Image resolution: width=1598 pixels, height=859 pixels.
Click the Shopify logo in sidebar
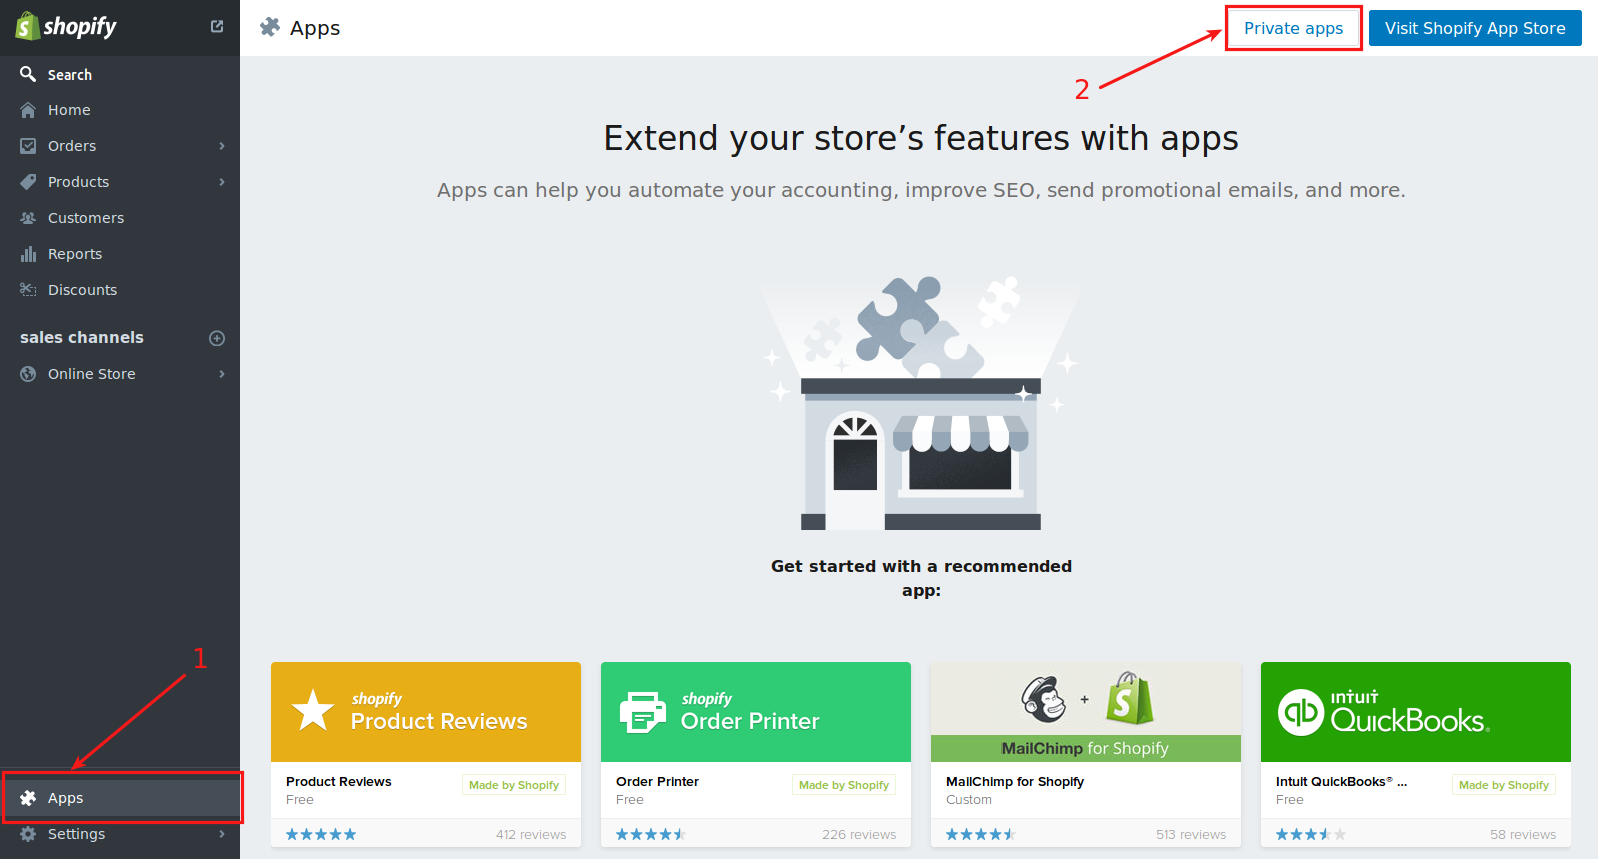tap(66, 27)
